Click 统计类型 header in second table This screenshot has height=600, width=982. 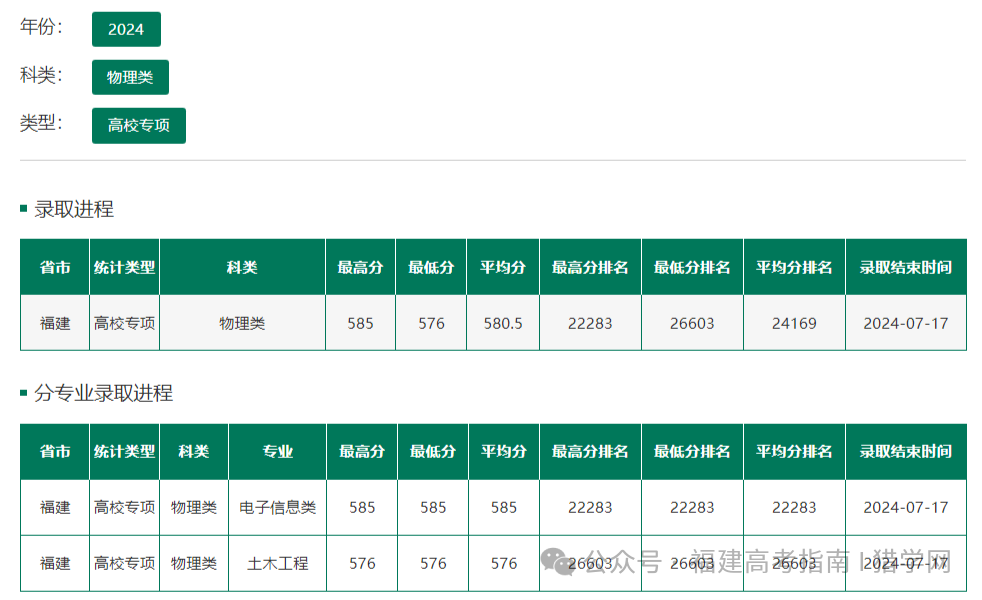[125, 452]
